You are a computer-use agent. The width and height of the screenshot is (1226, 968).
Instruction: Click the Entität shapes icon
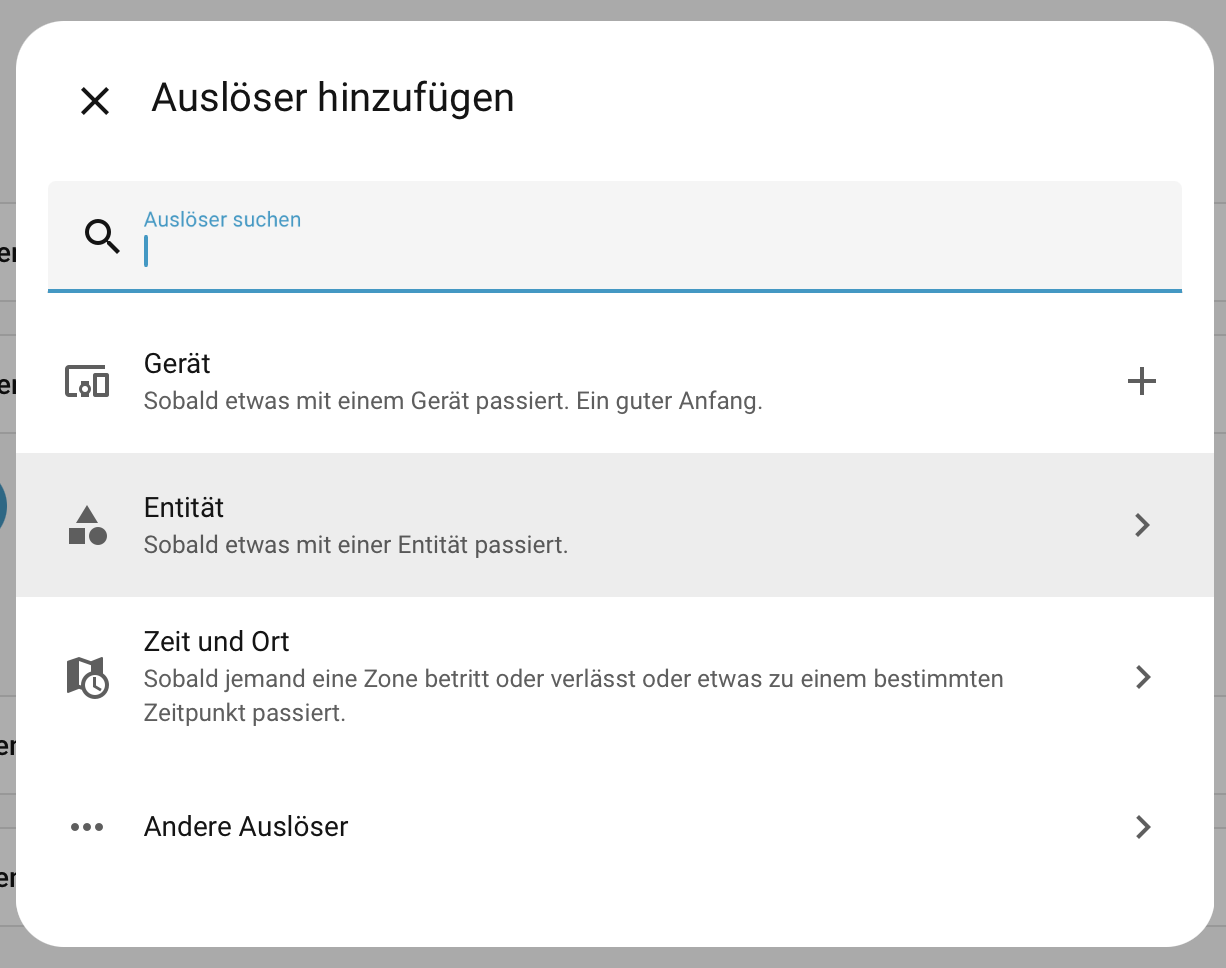click(87, 525)
